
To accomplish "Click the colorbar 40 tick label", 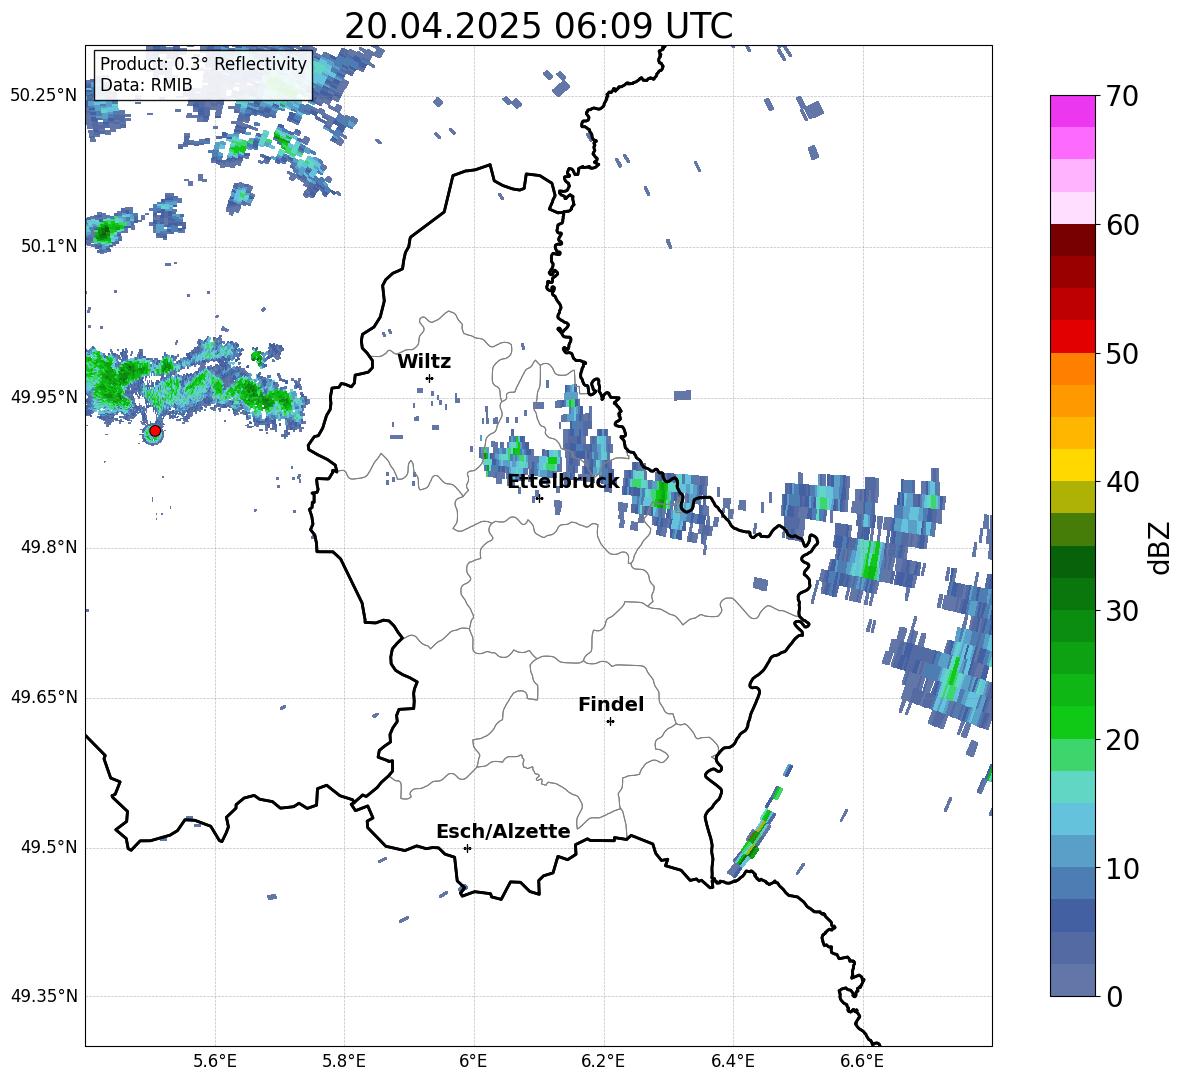I will [1123, 482].
